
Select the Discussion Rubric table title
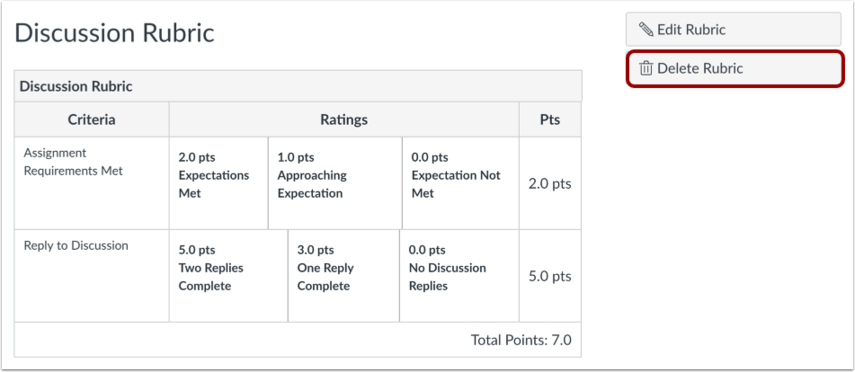[76, 86]
